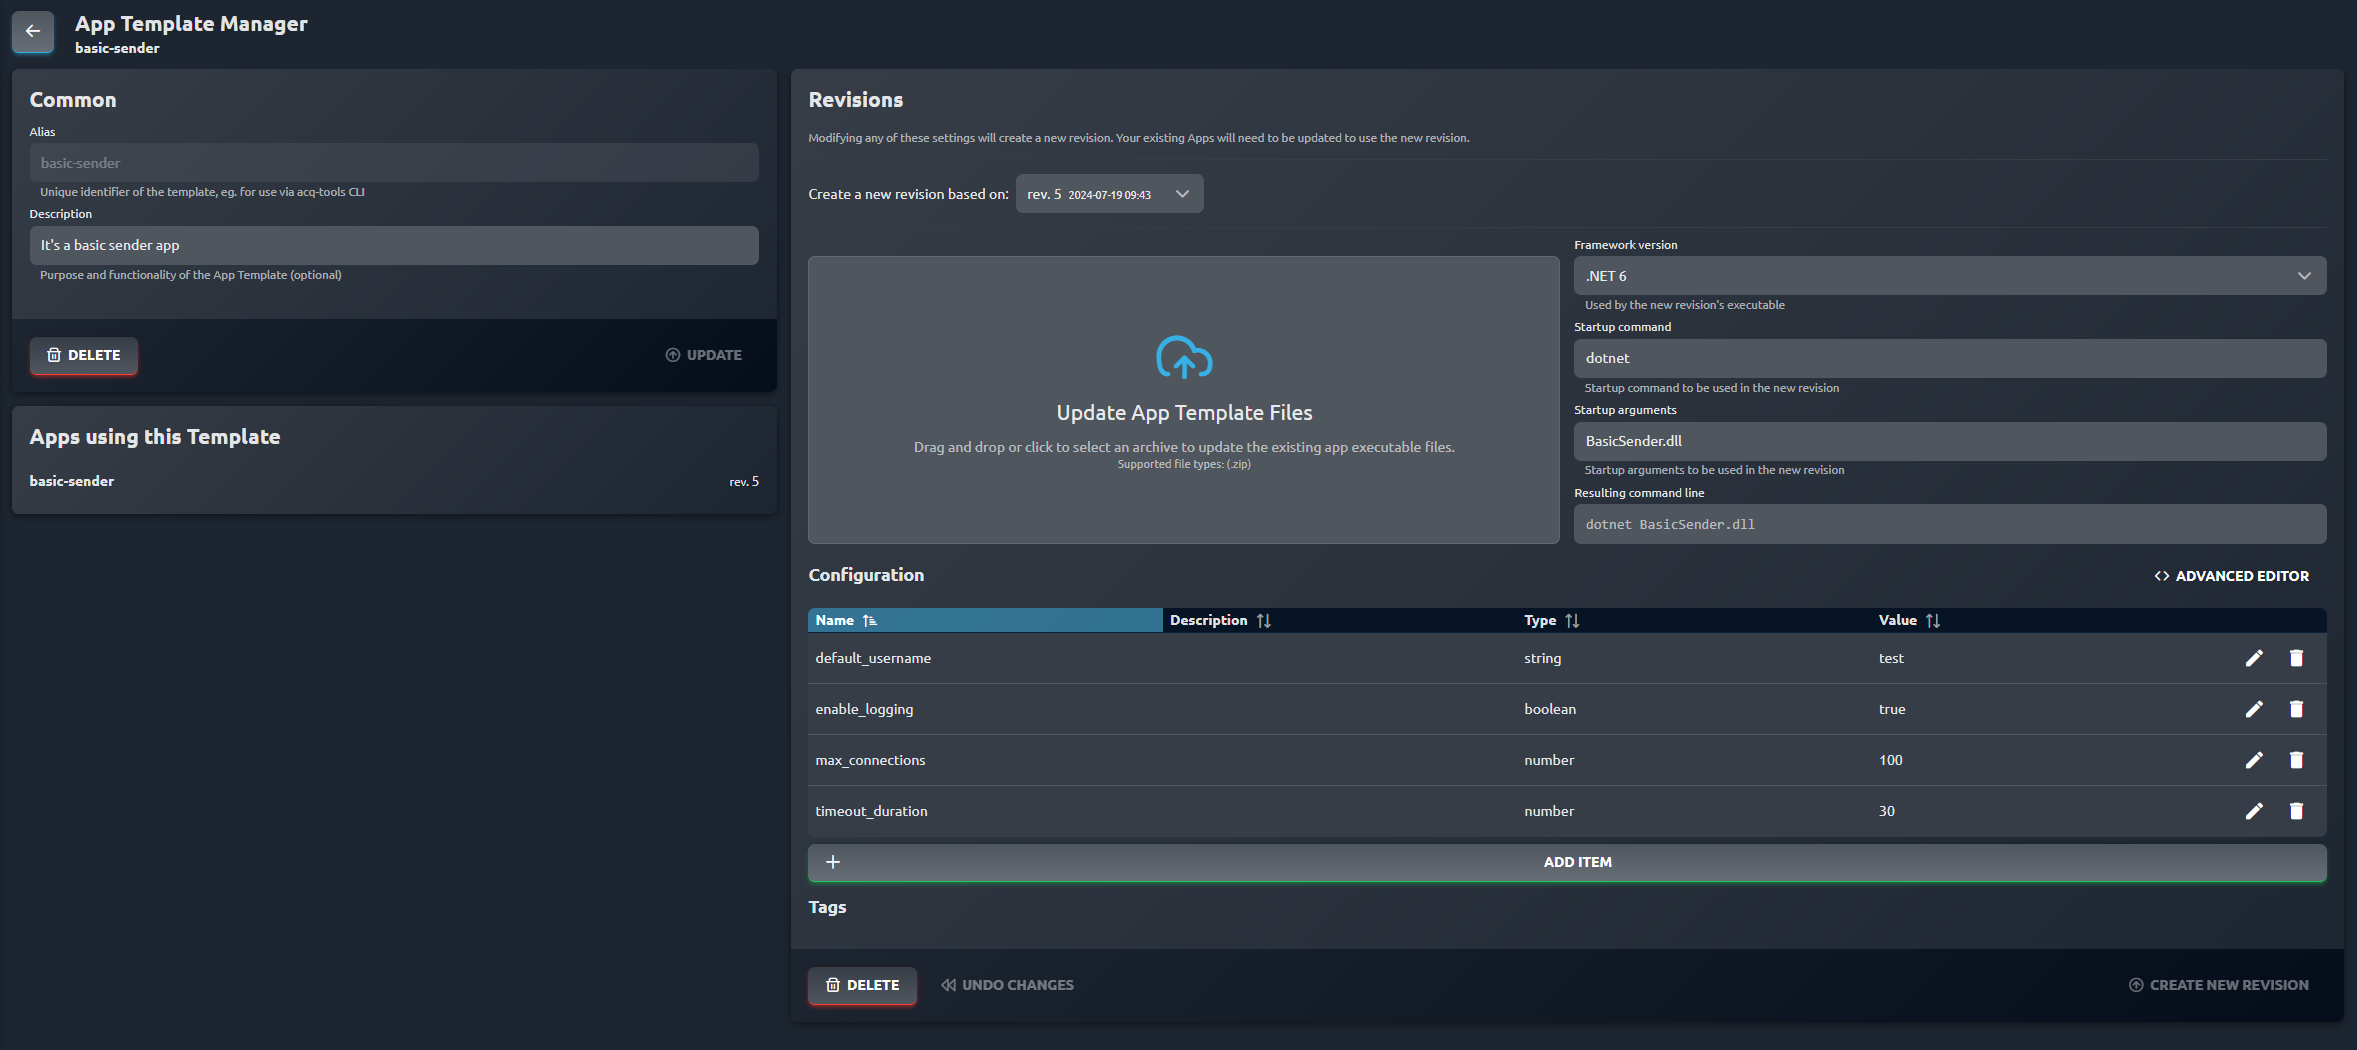Edit the enable_logging row

[2254, 709]
